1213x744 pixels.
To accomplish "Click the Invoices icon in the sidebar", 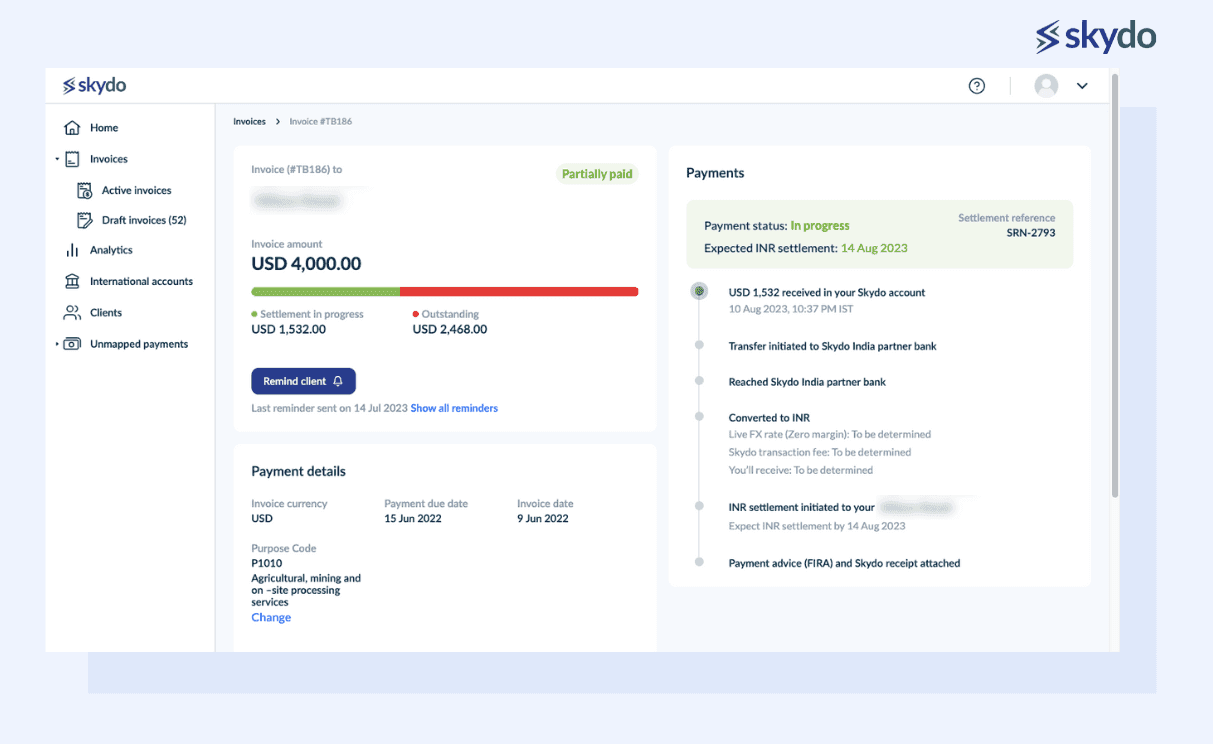I will [x=71, y=158].
